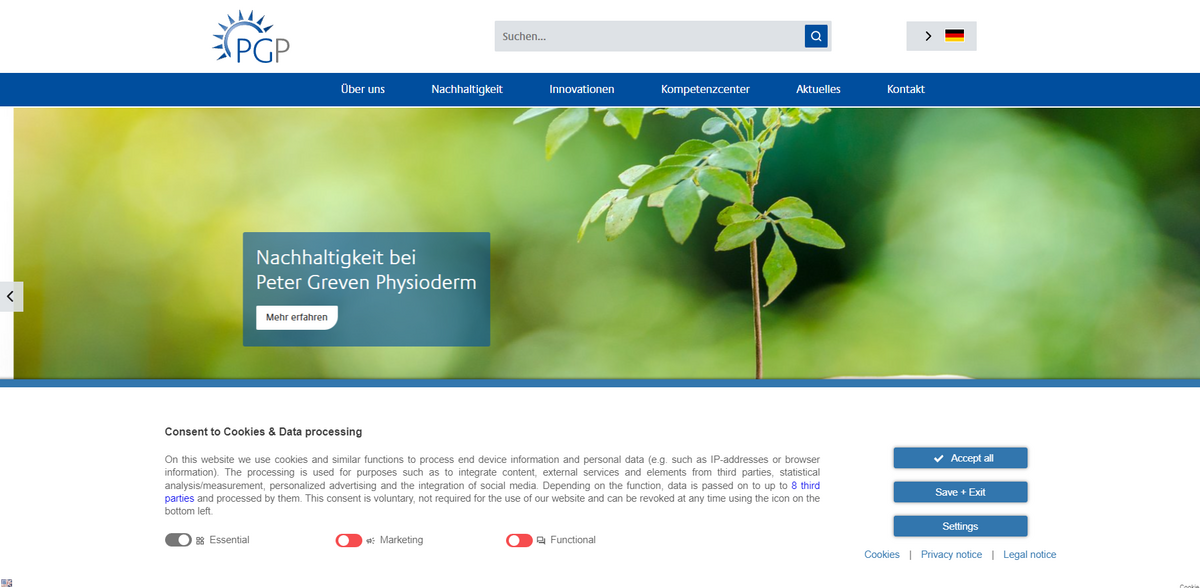Open the Kompetenzcenter menu
The image size is (1200, 588).
[705, 89]
